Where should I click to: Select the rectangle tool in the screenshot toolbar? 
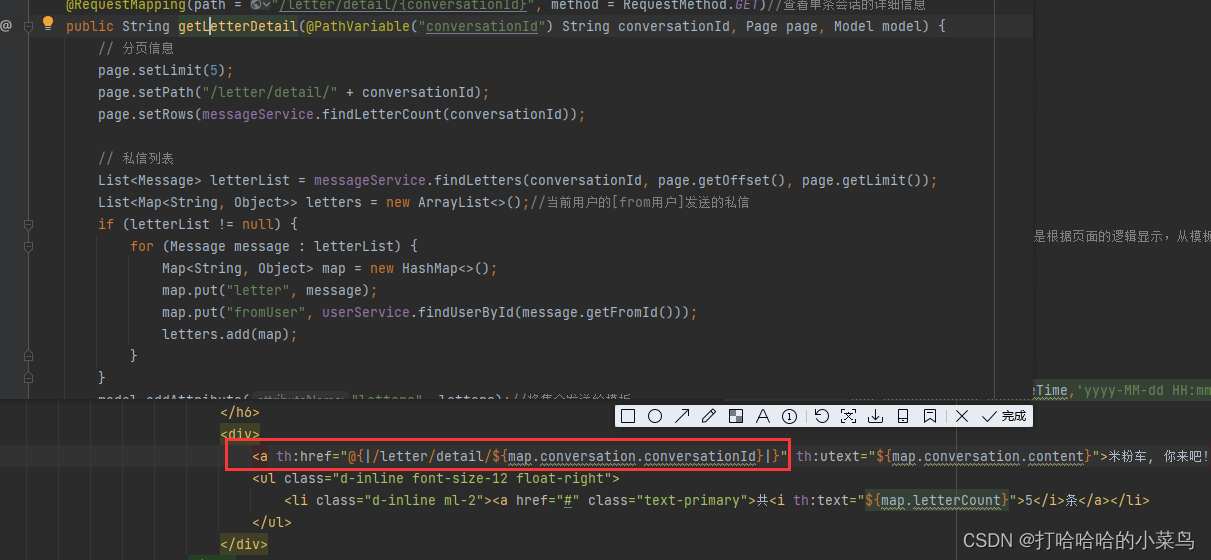coord(628,416)
